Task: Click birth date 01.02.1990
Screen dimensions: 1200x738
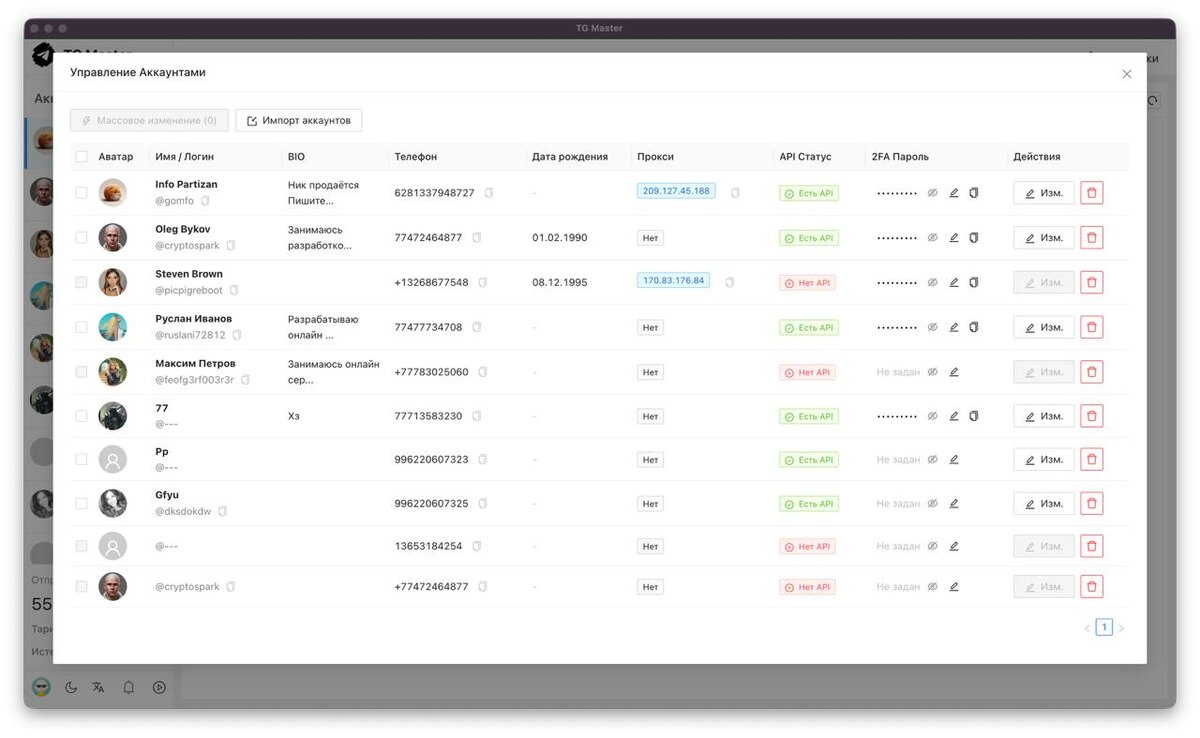Action: pos(560,238)
